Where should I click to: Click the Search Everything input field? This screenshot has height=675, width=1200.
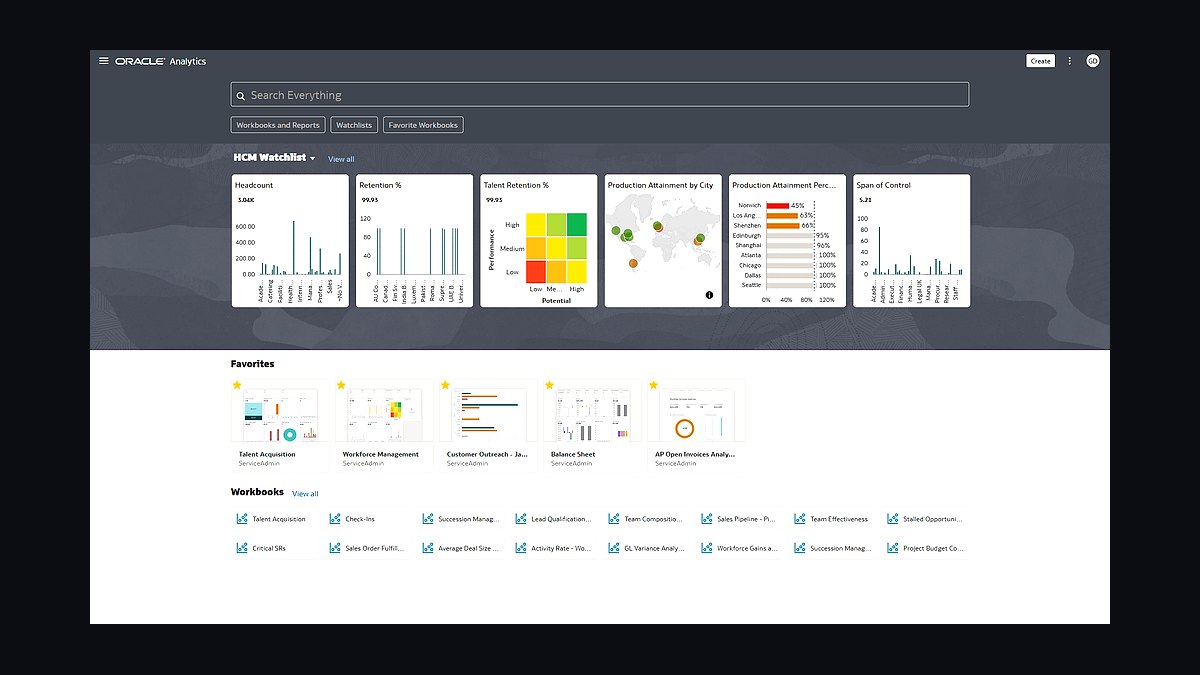(600, 95)
